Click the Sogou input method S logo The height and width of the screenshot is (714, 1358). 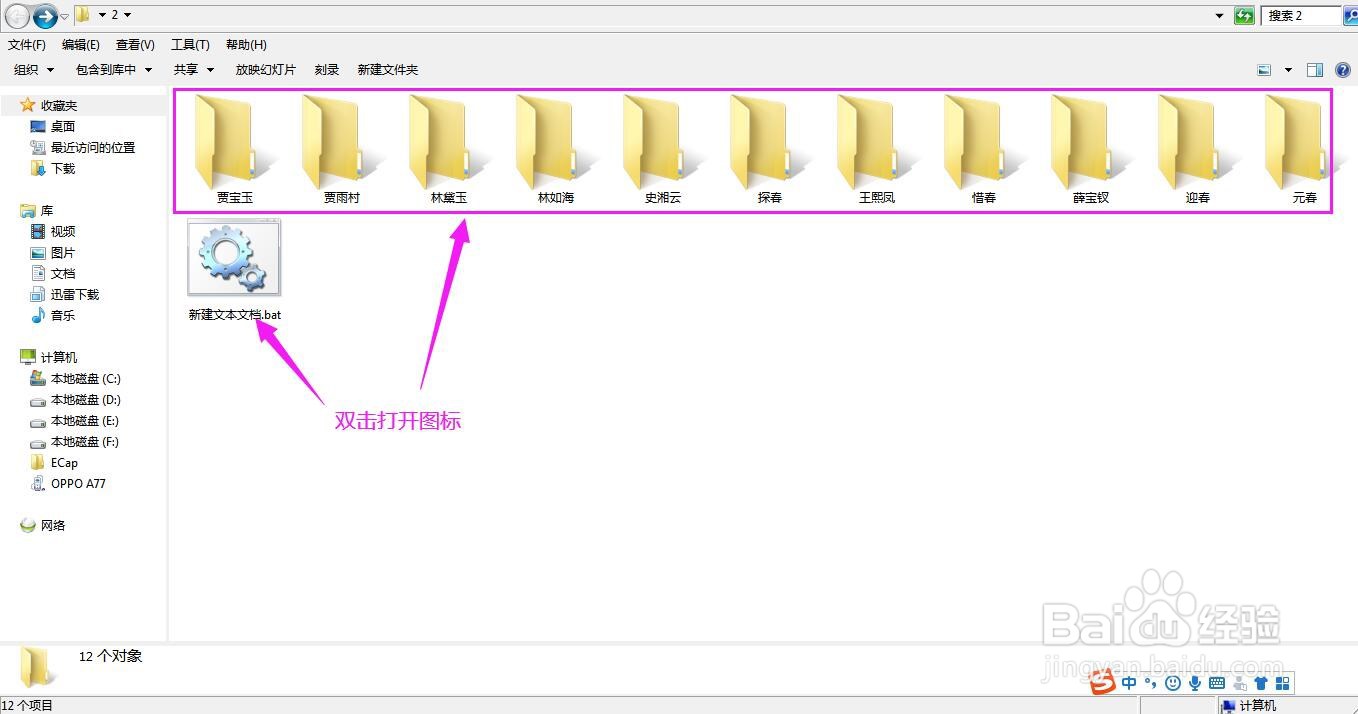tap(1103, 683)
